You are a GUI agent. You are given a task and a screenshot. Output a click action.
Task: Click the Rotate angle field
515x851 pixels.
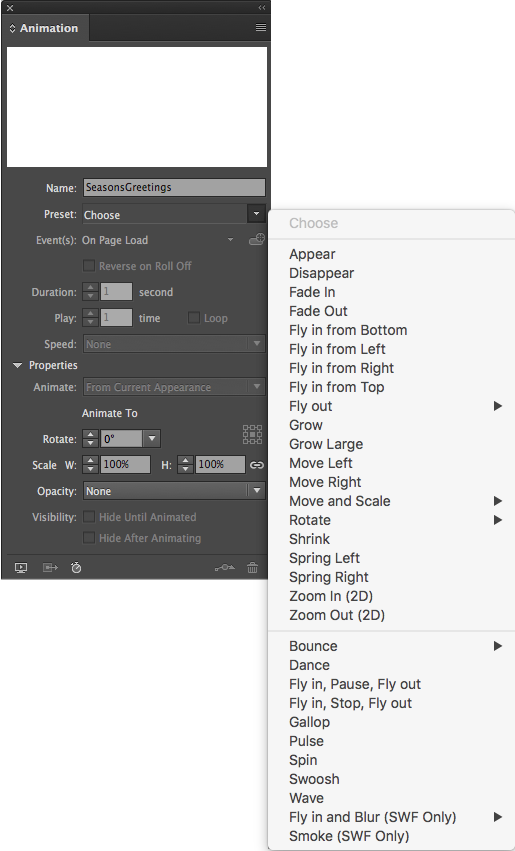[x=122, y=439]
